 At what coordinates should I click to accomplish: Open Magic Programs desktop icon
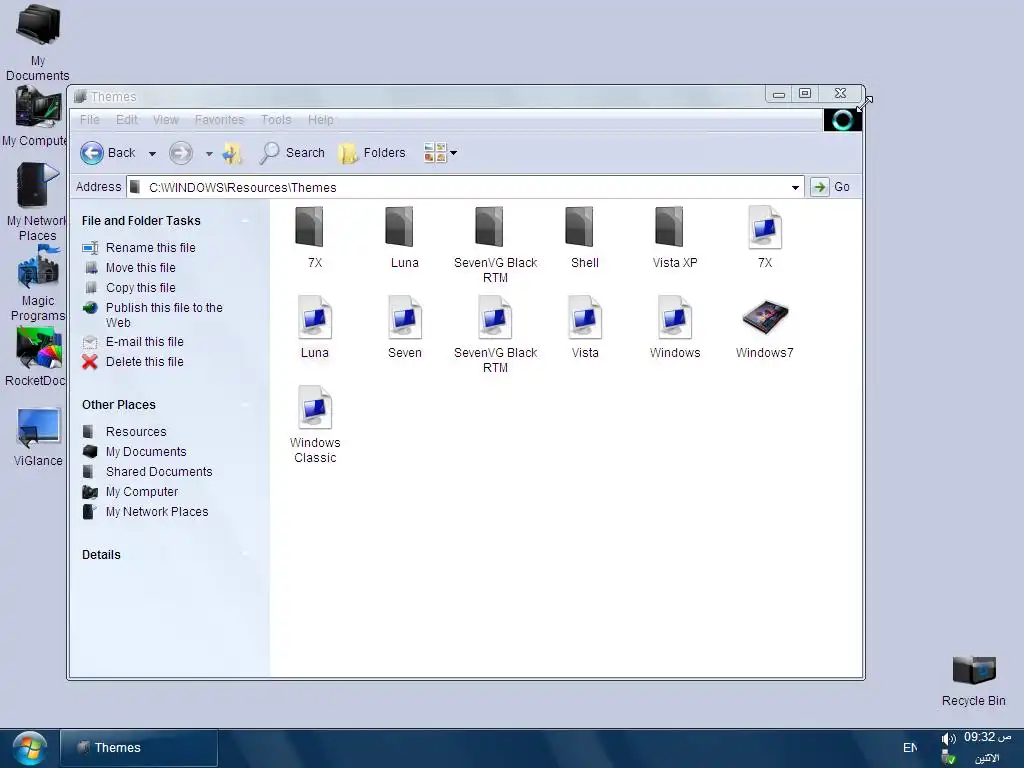point(38,284)
